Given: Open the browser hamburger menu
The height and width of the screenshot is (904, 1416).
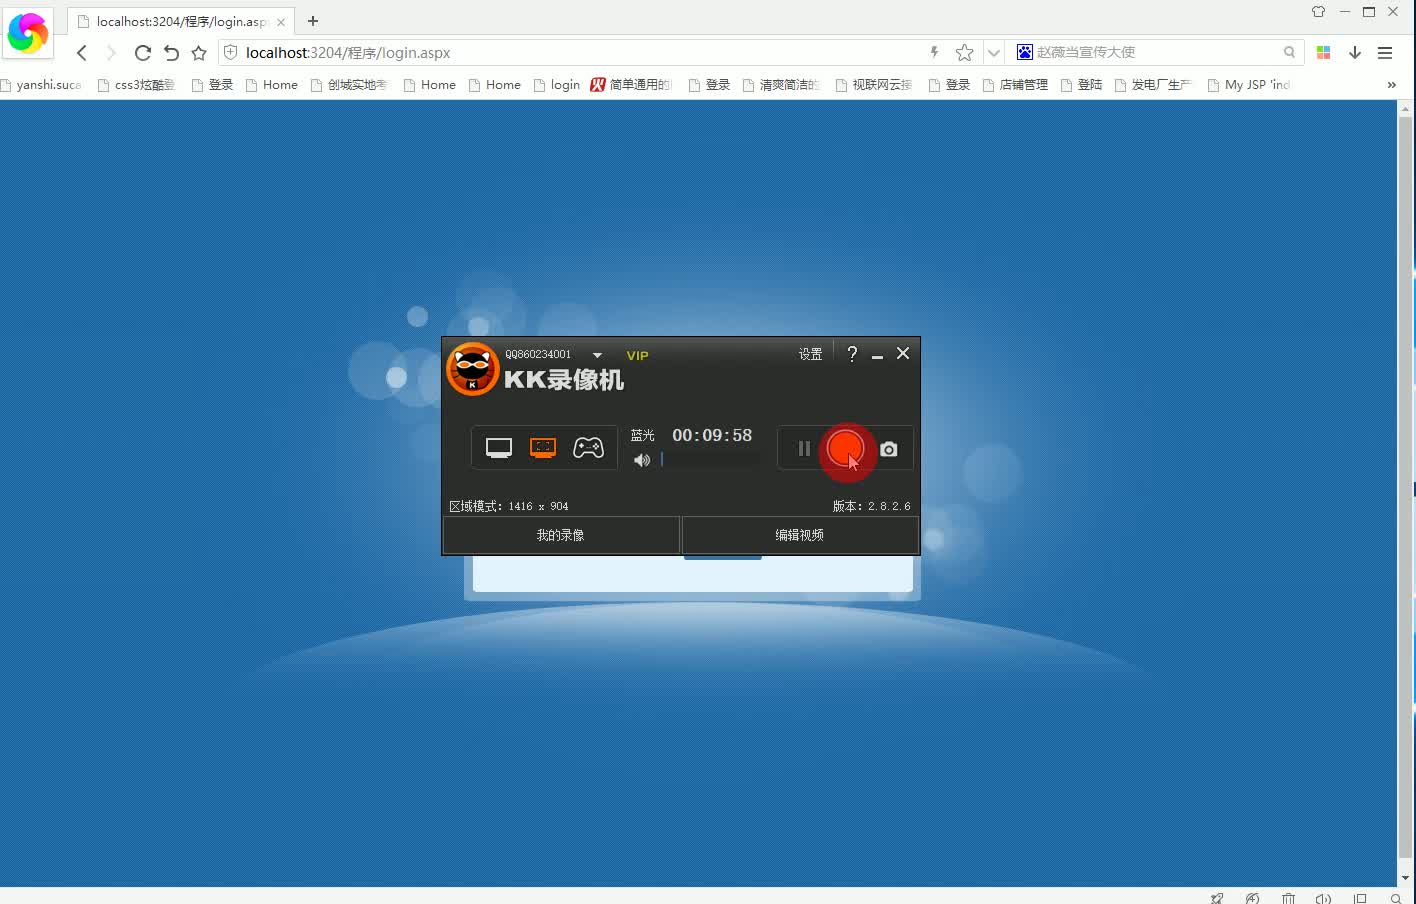Looking at the screenshot, I should 1385,52.
